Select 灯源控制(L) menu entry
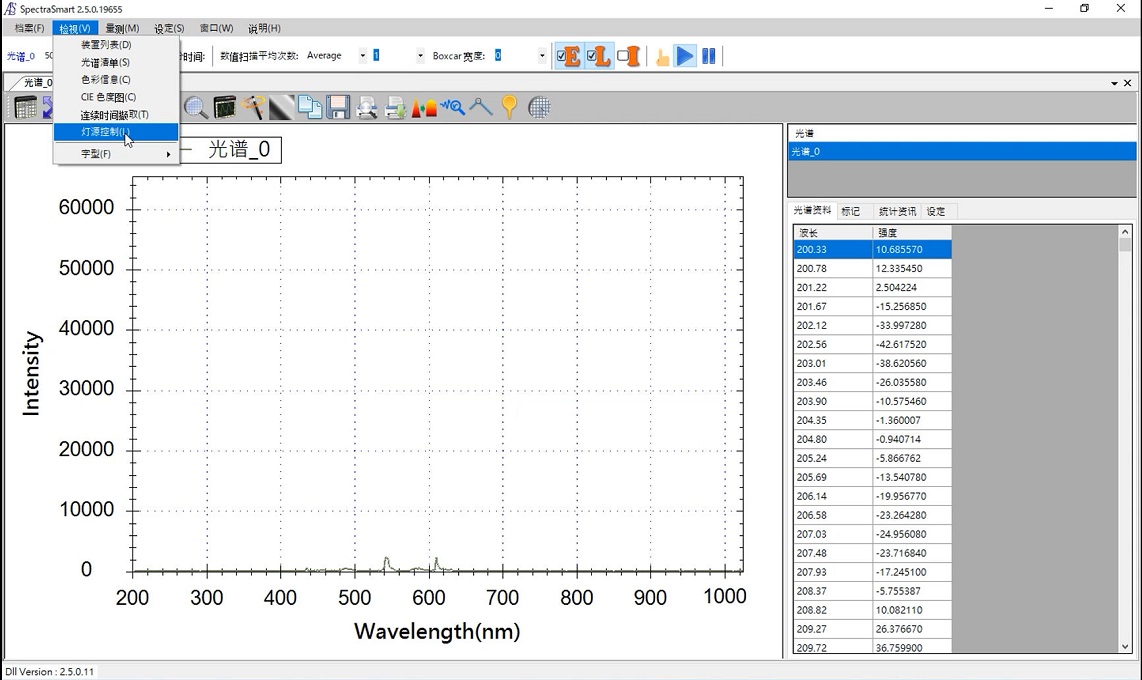The image size is (1142, 680). click(116, 132)
